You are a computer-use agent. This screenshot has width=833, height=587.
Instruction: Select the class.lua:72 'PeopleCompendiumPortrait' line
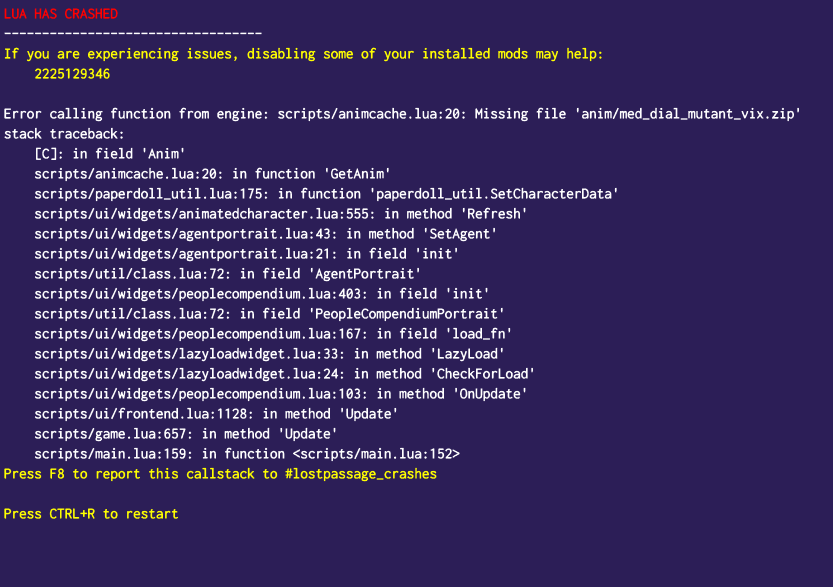[x=269, y=314]
